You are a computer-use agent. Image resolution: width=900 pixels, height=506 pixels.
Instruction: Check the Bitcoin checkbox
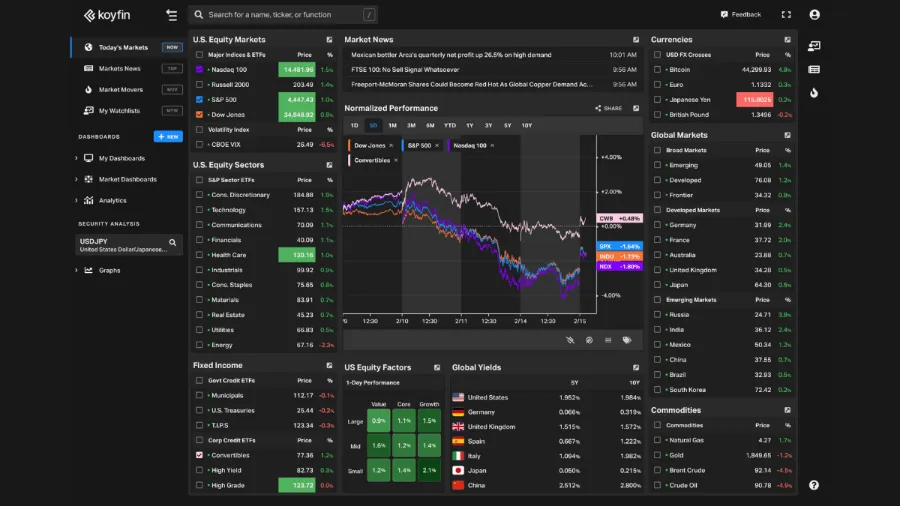[657, 69]
